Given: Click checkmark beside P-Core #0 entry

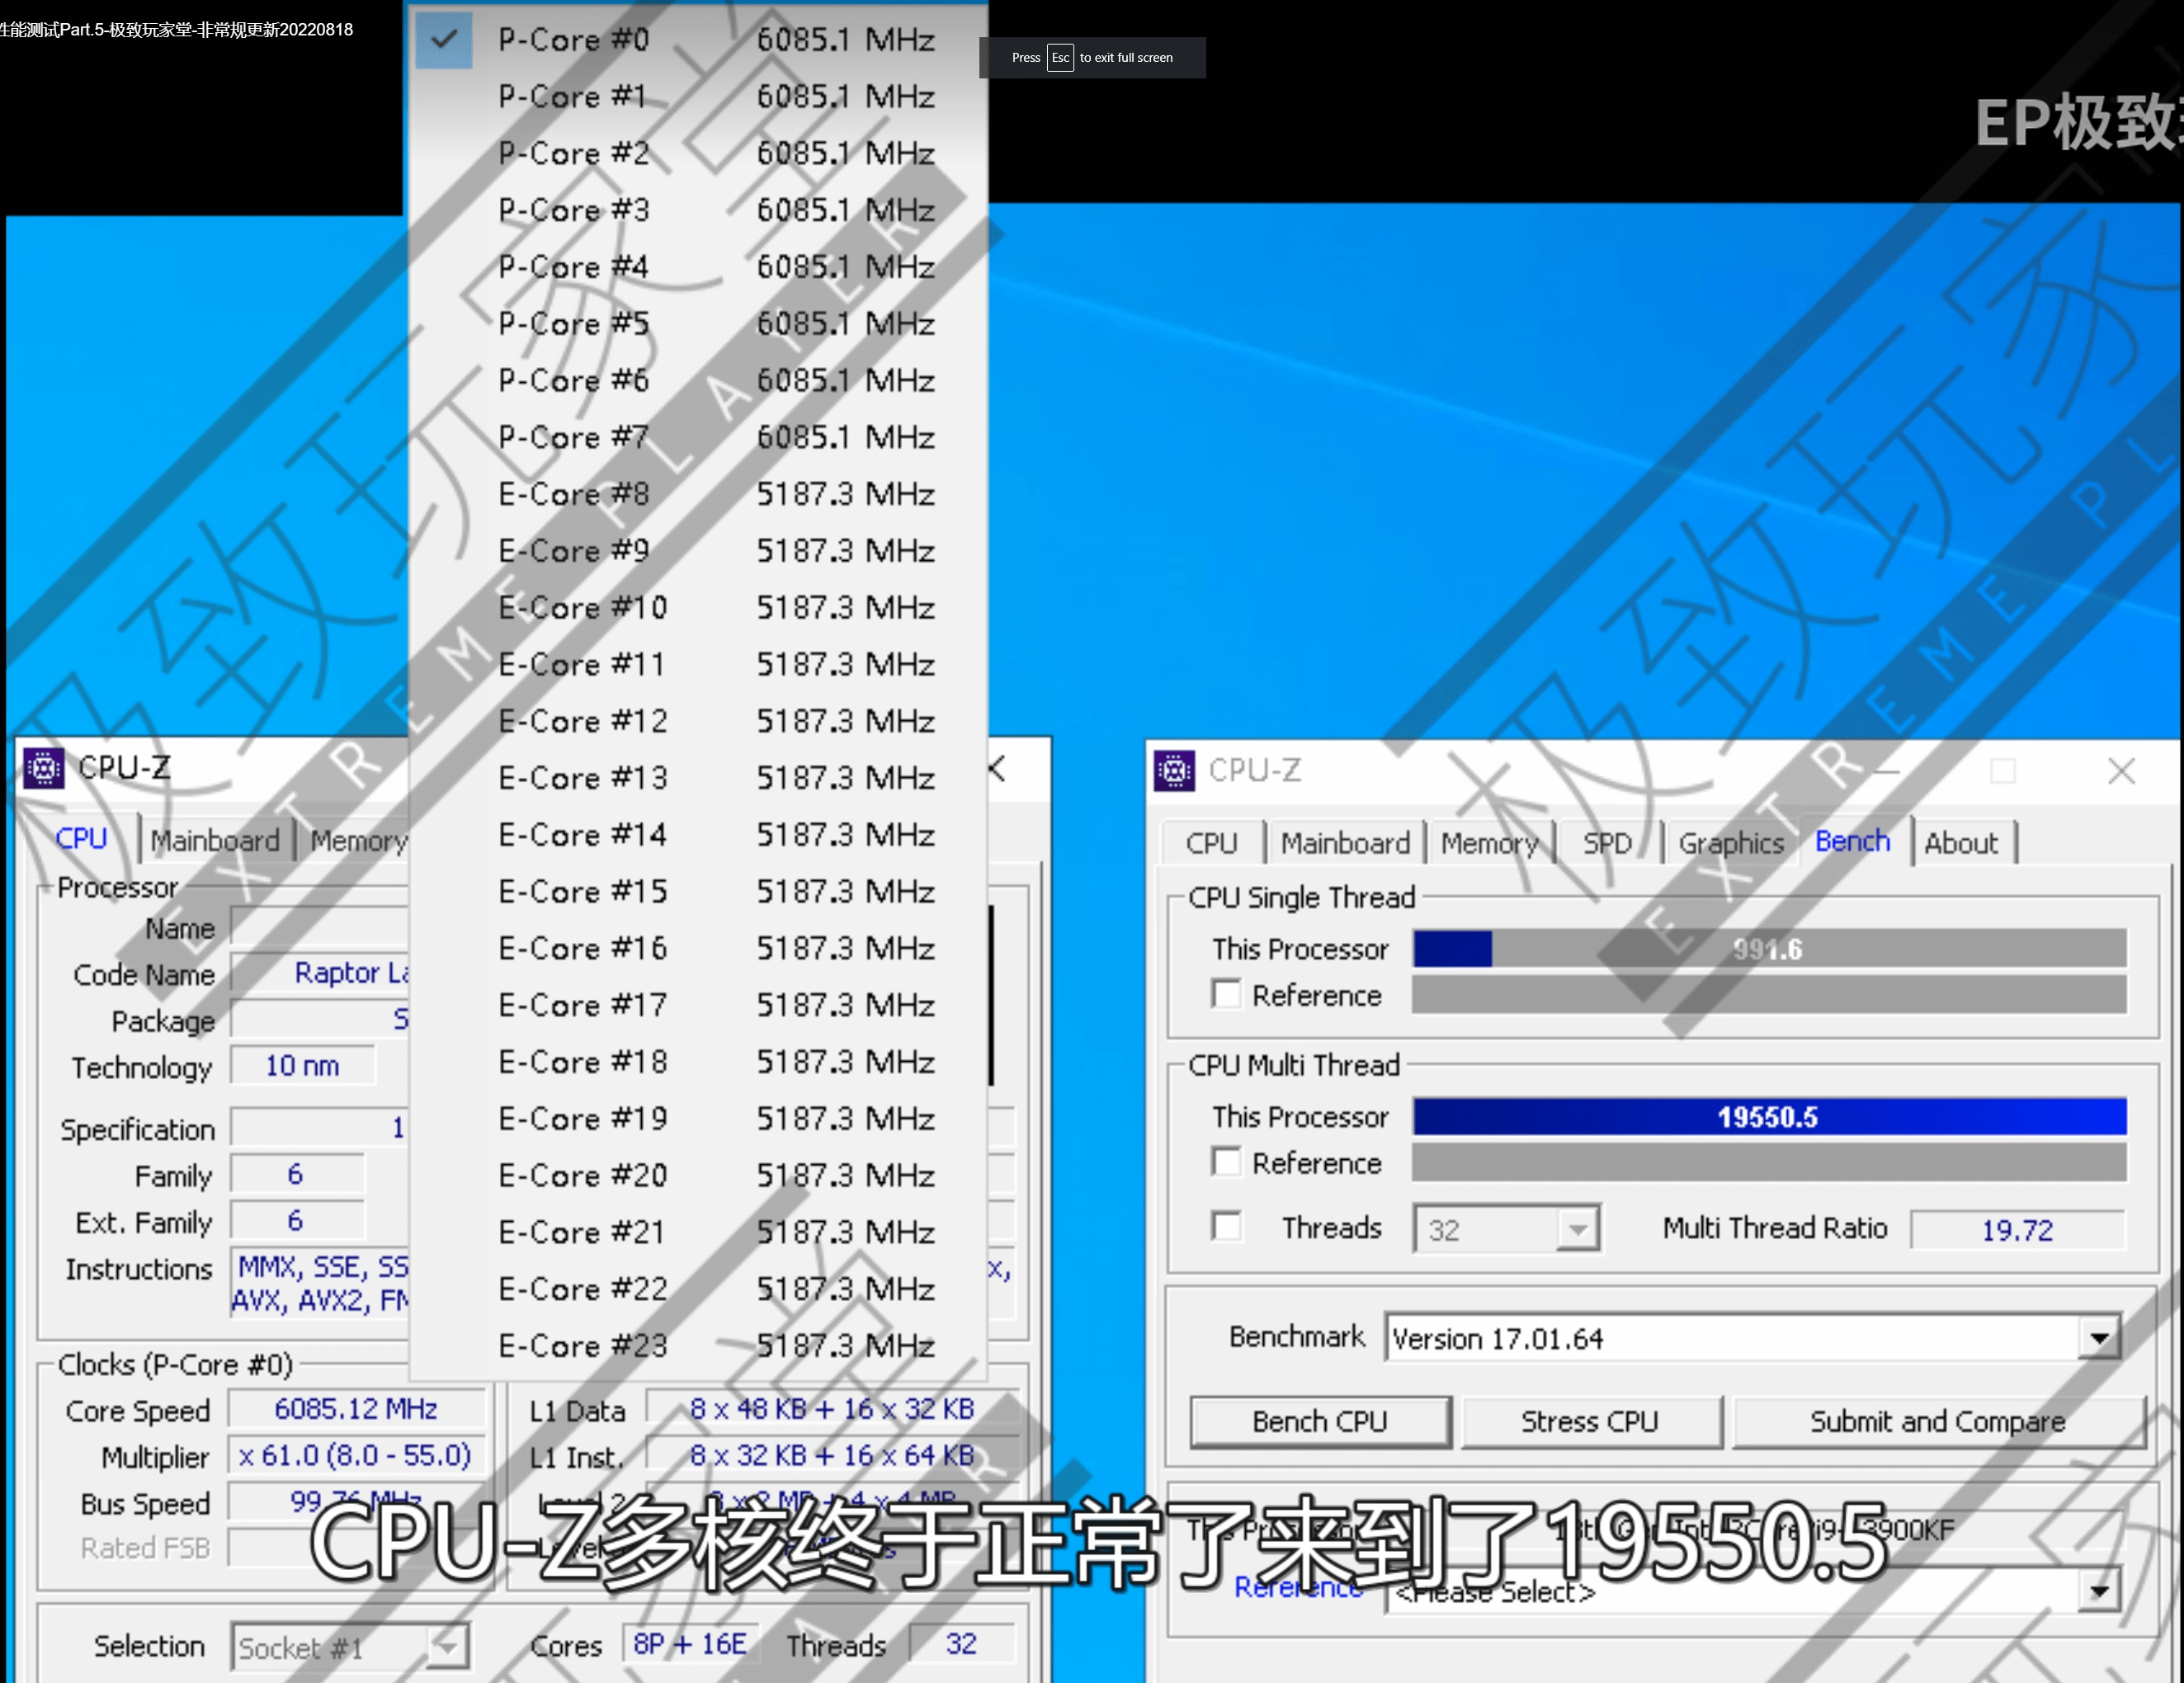Looking at the screenshot, I should coord(444,40).
